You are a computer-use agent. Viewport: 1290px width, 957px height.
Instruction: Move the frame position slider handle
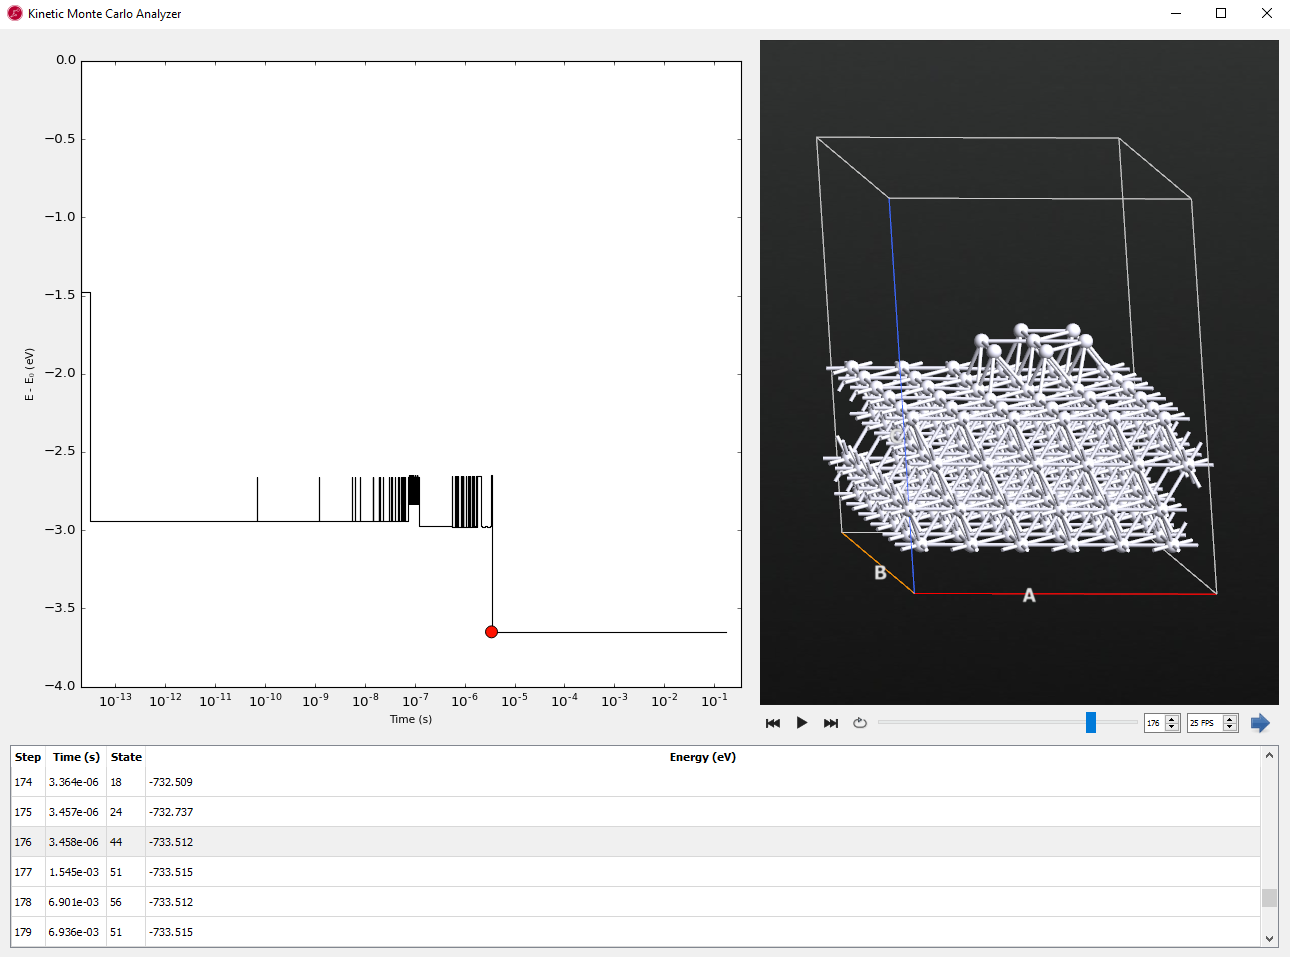pos(1091,722)
